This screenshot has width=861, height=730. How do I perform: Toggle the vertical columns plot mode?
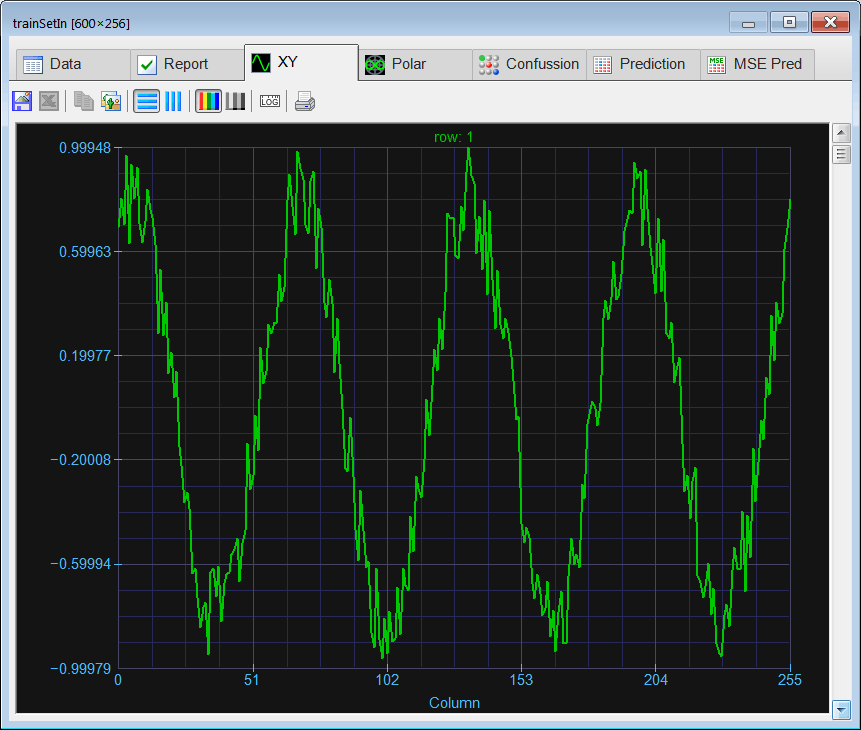click(x=173, y=101)
